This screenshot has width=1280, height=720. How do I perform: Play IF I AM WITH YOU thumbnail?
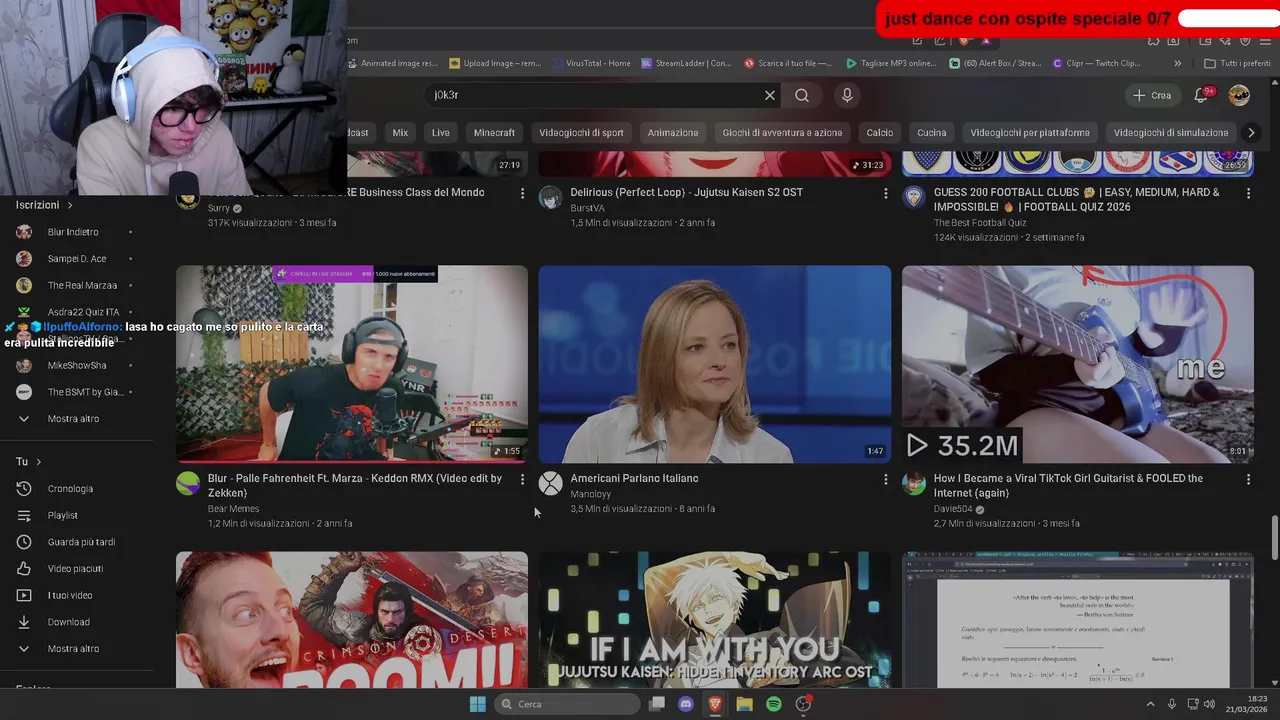click(715, 620)
